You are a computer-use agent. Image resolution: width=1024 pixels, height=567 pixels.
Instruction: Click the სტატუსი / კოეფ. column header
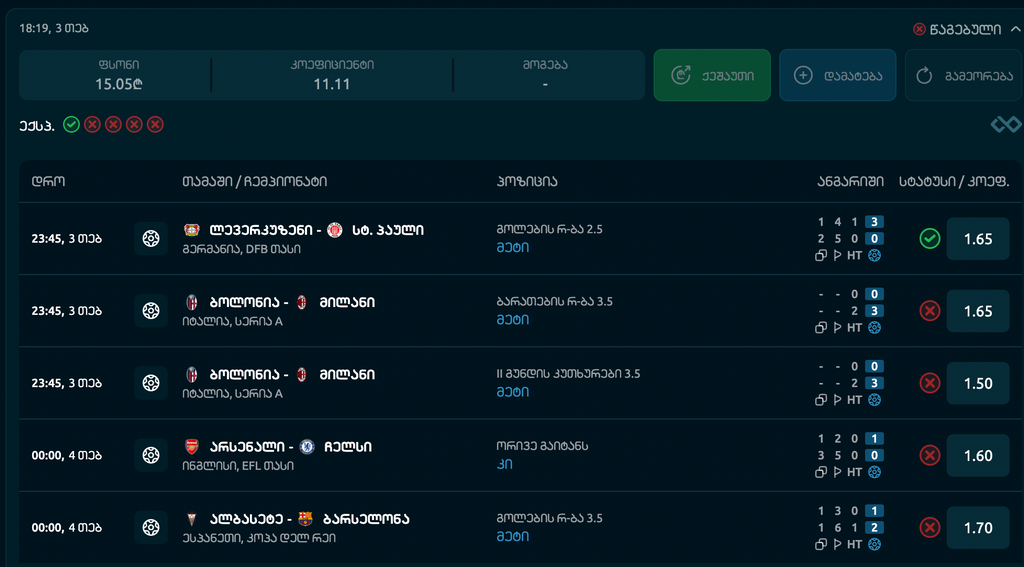point(954,182)
